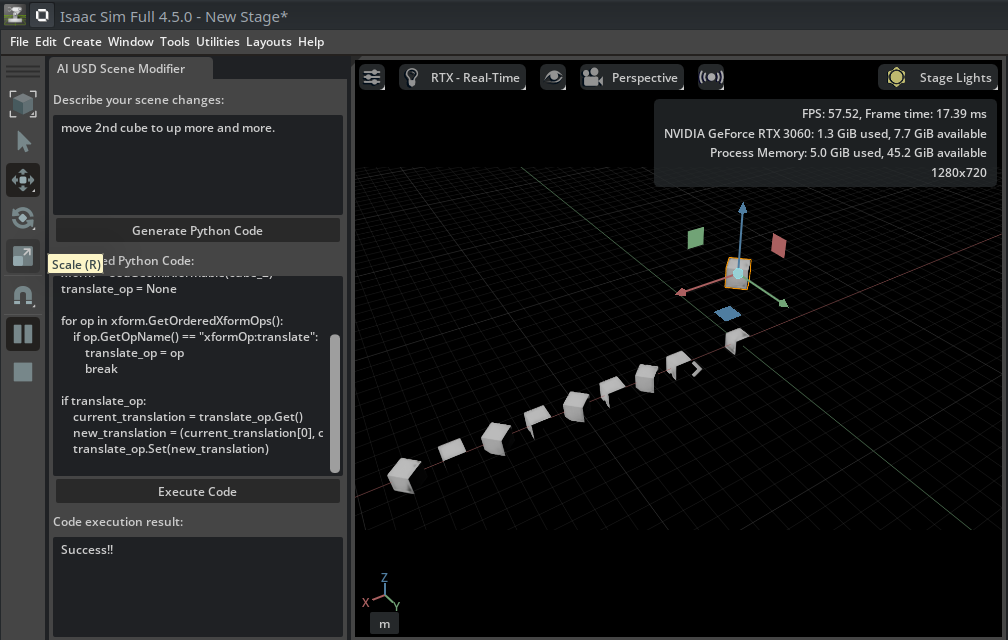The height and width of the screenshot is (640, 1008).
Task: Open the Edit menu
Action: pyautogui.click(x=46, y=42)
